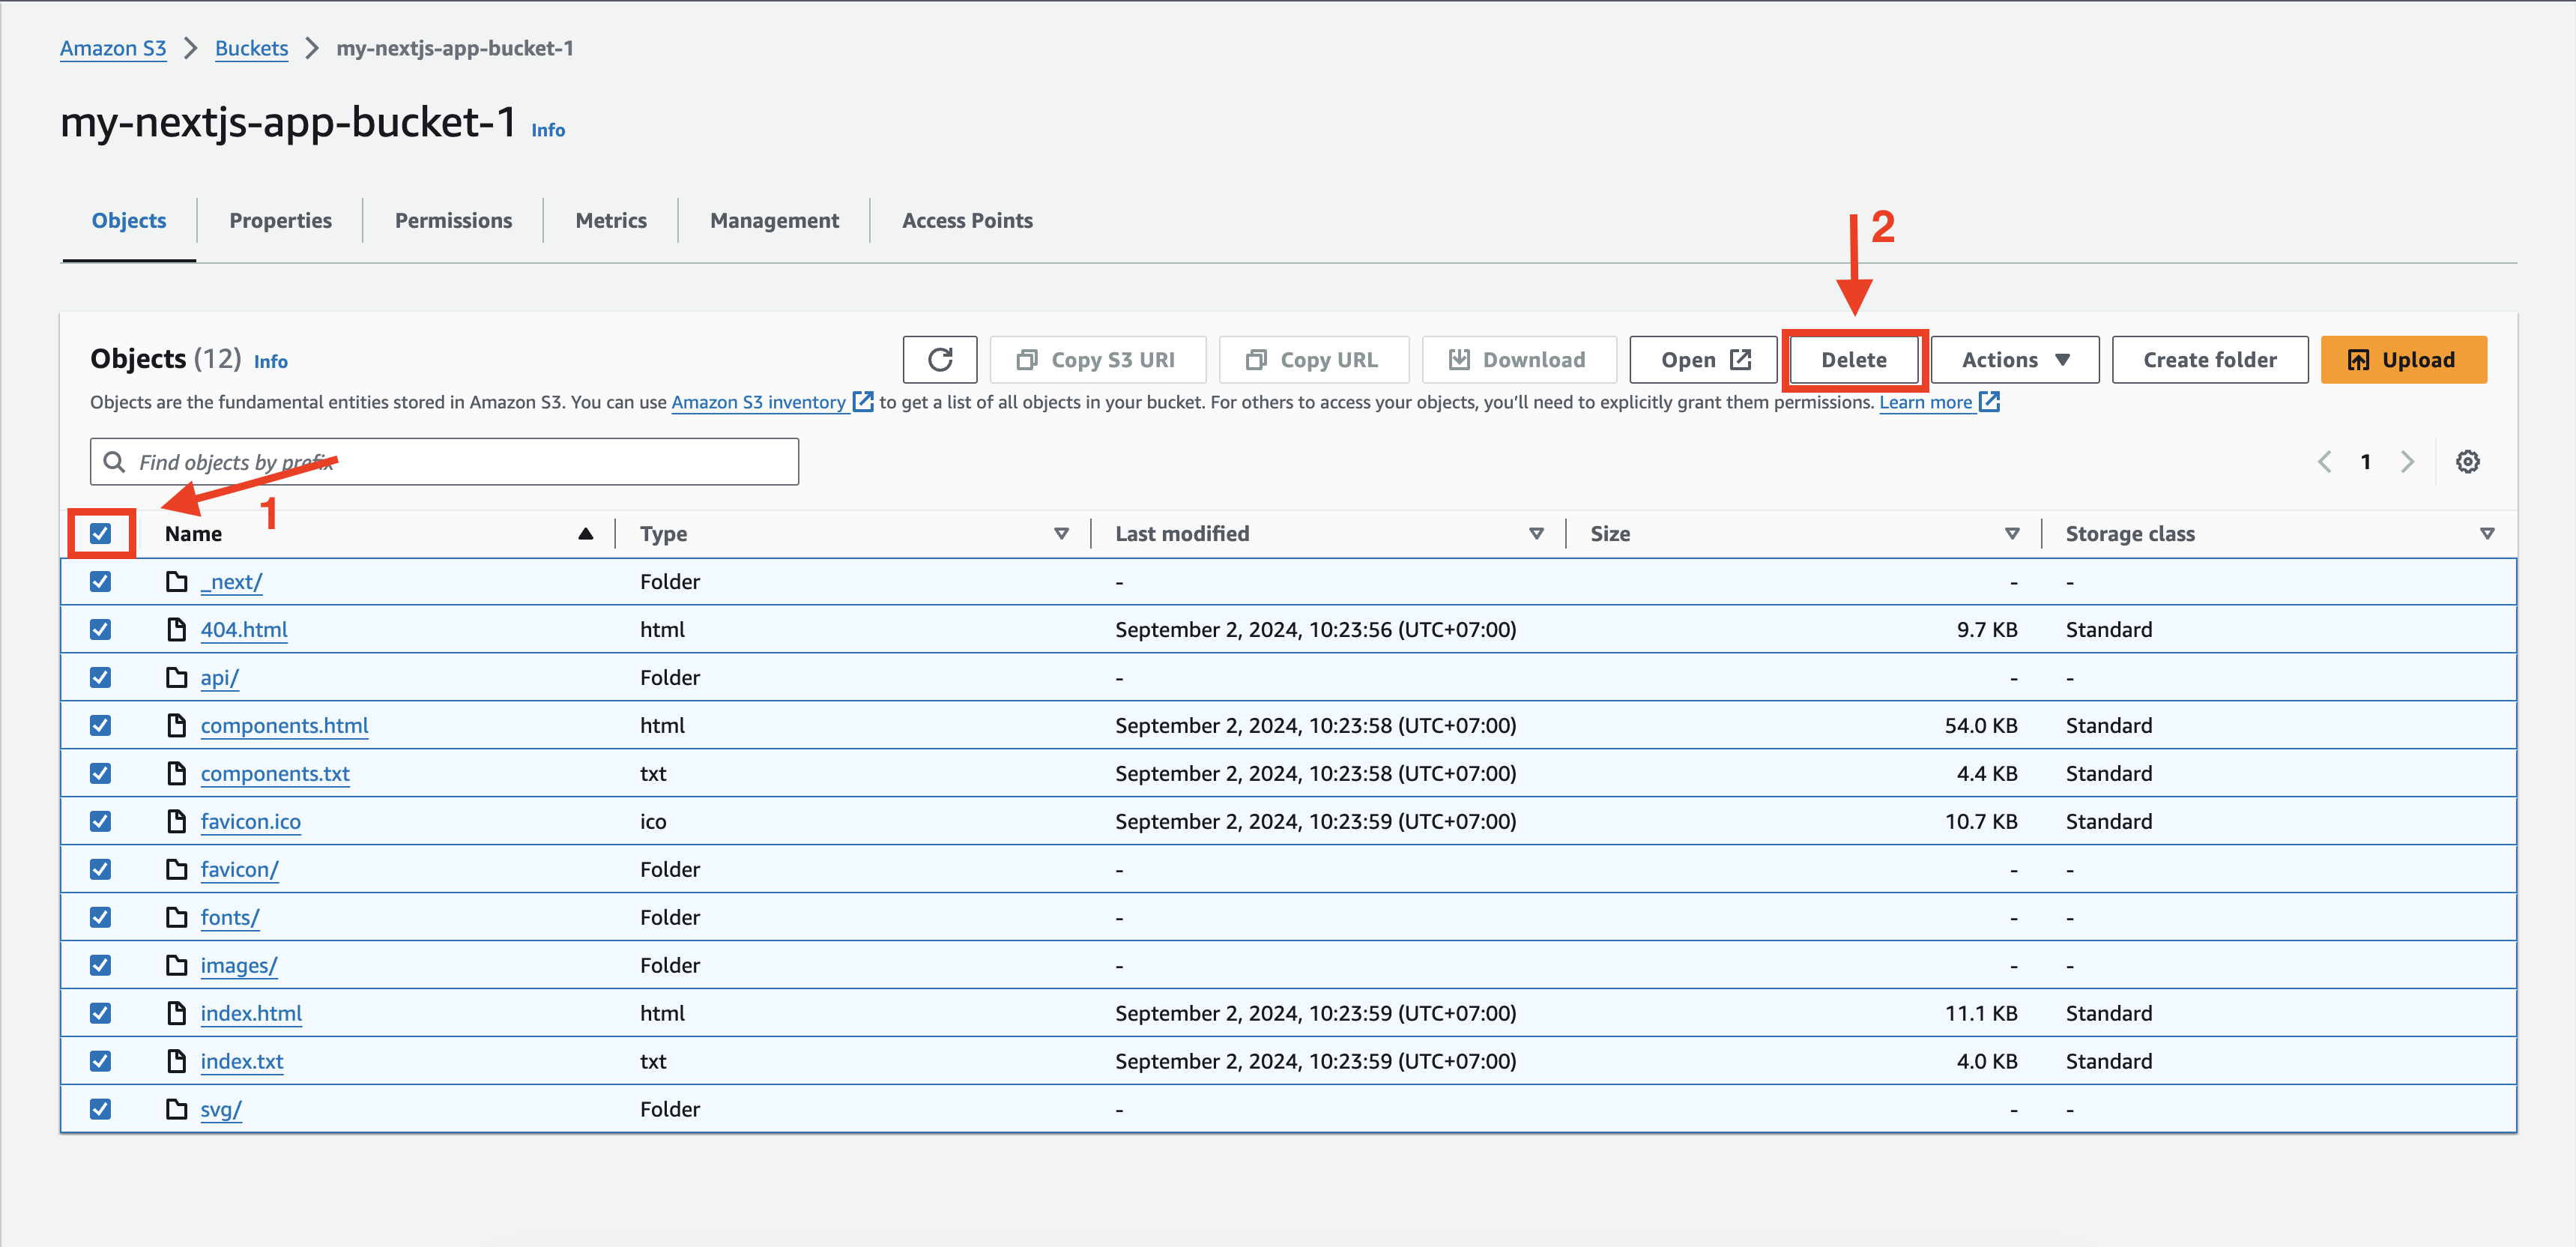This screenshot has width=2576, height=1247.
Task: Click the refresh objects button
Action: click(939, 360)
